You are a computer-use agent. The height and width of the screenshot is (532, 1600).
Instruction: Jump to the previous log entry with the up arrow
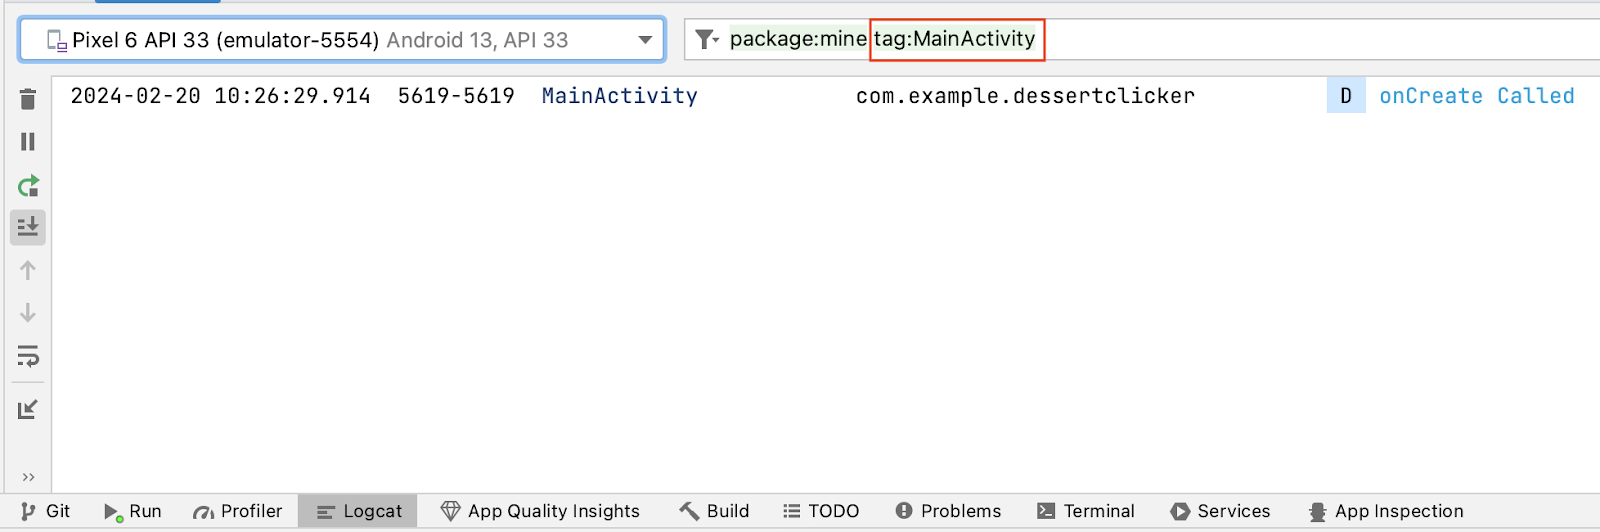(x=28, y=270)
